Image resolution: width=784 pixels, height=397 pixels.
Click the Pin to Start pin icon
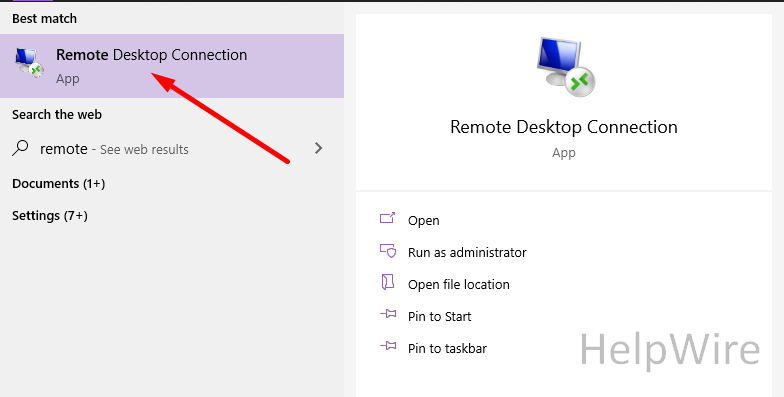388,314
